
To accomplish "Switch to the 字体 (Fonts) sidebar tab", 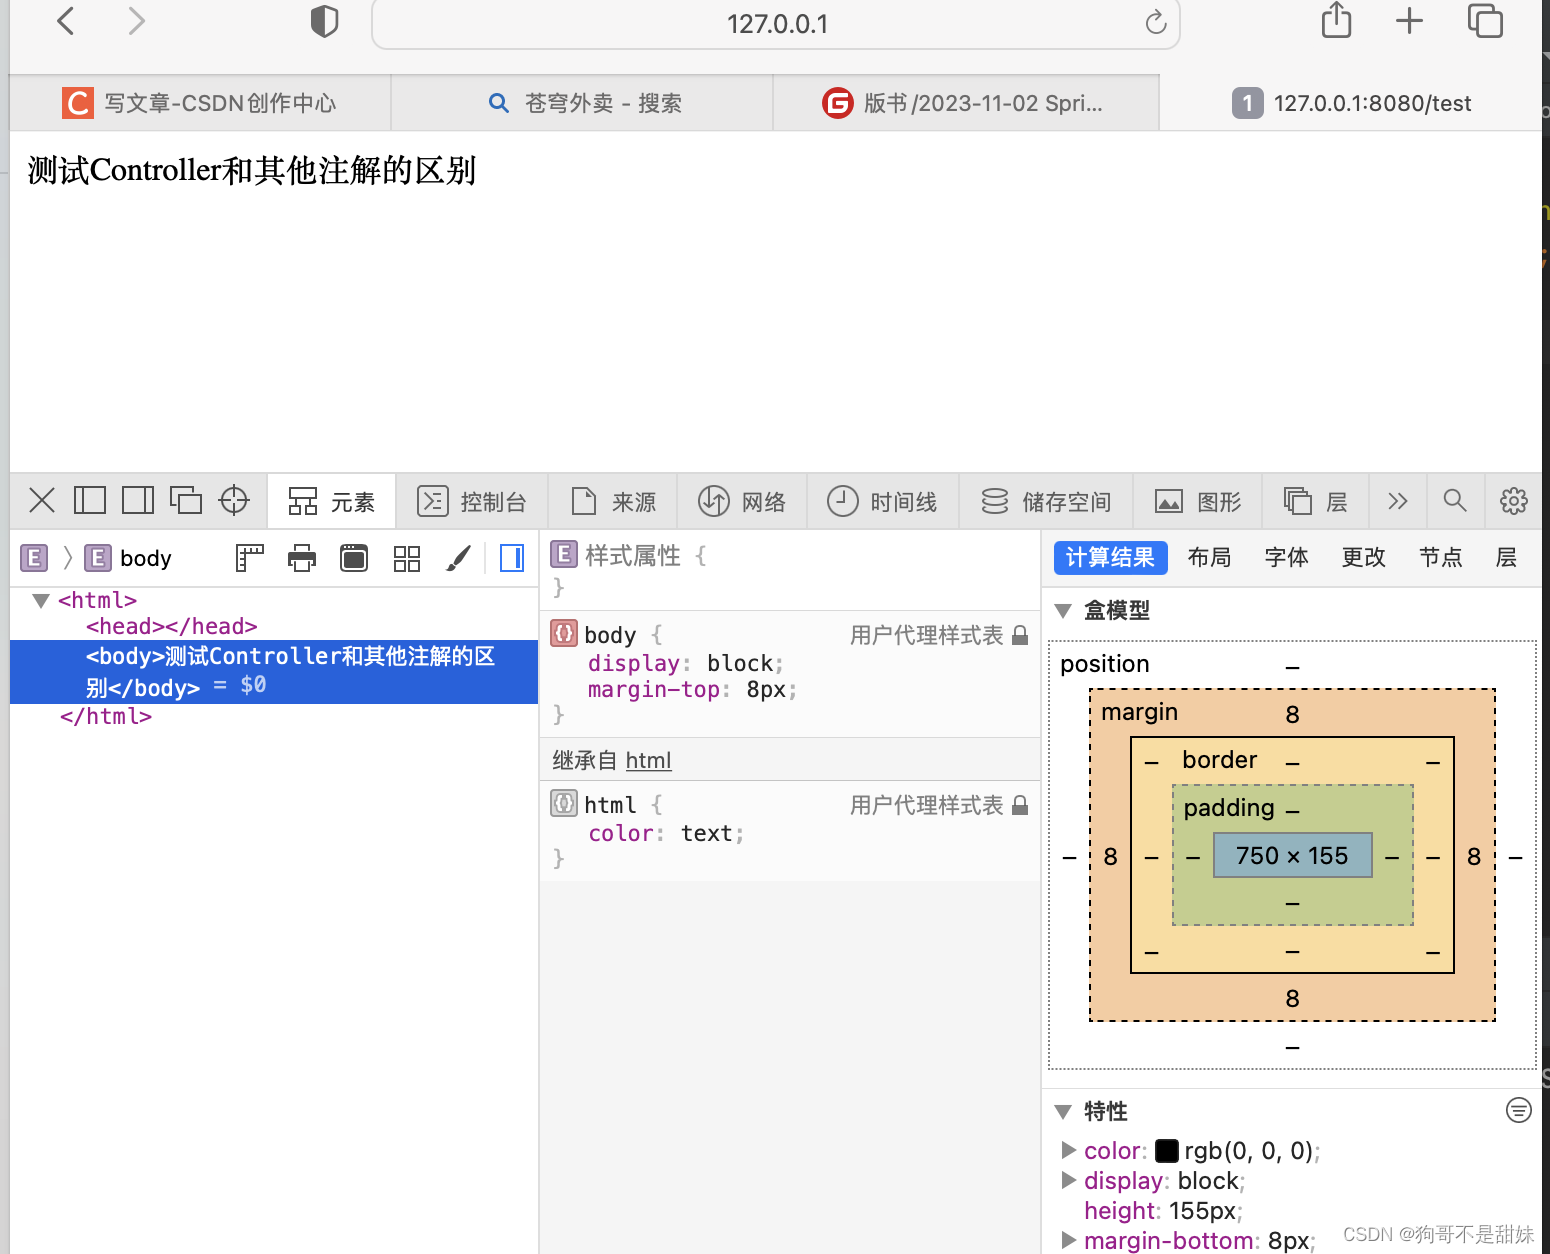I will (x=1286, y=558).
